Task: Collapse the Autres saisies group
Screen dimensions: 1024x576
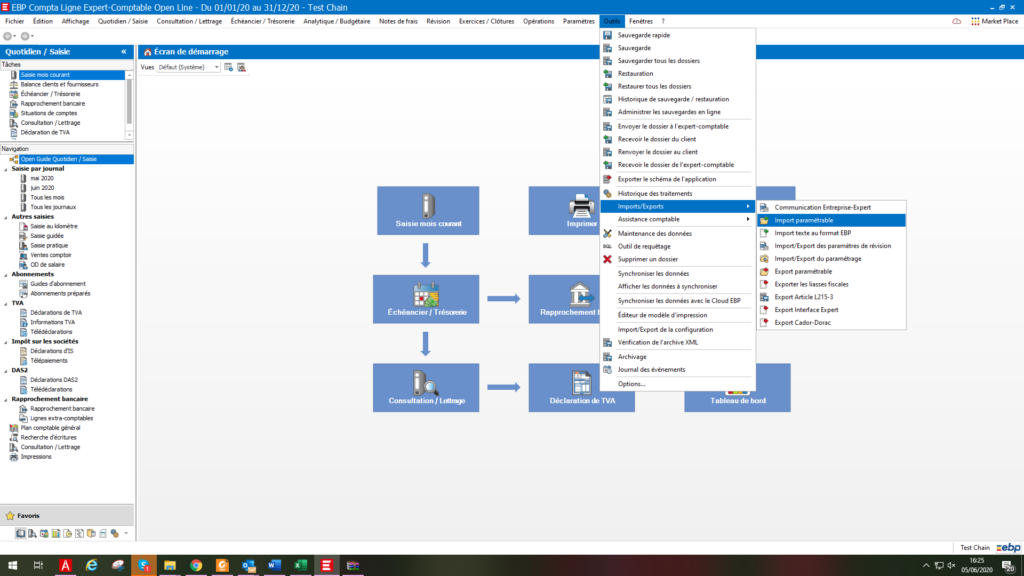Action: click(x=6, y=217)
